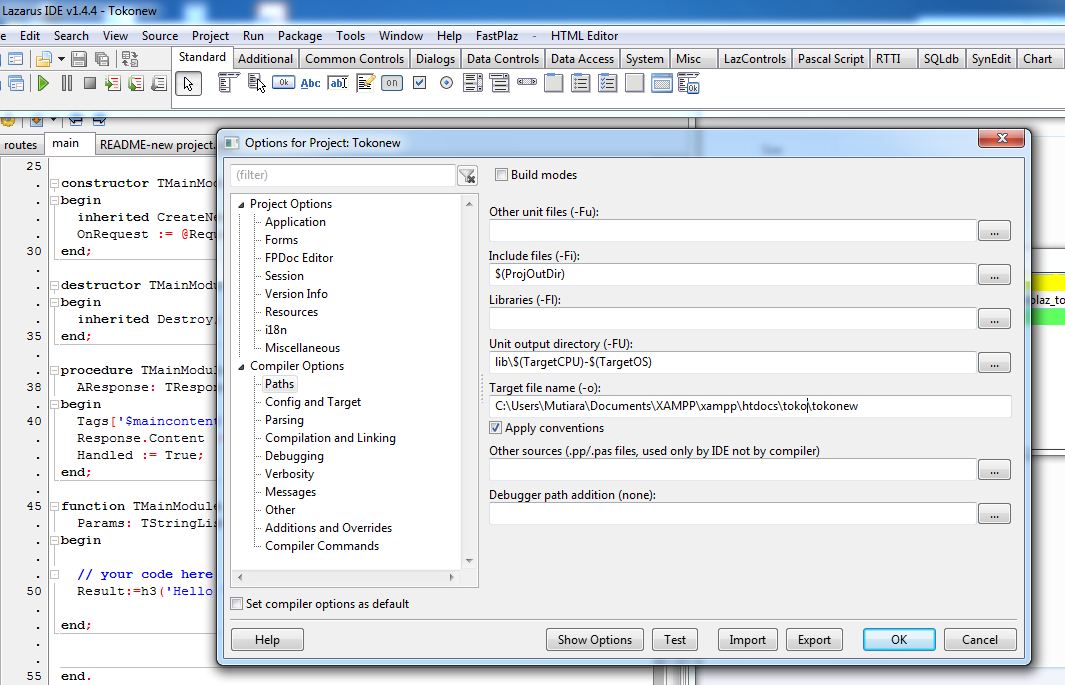Click the Open file toolbar icon
Viewport: 1065px width, 685px height.
point(43,59)
